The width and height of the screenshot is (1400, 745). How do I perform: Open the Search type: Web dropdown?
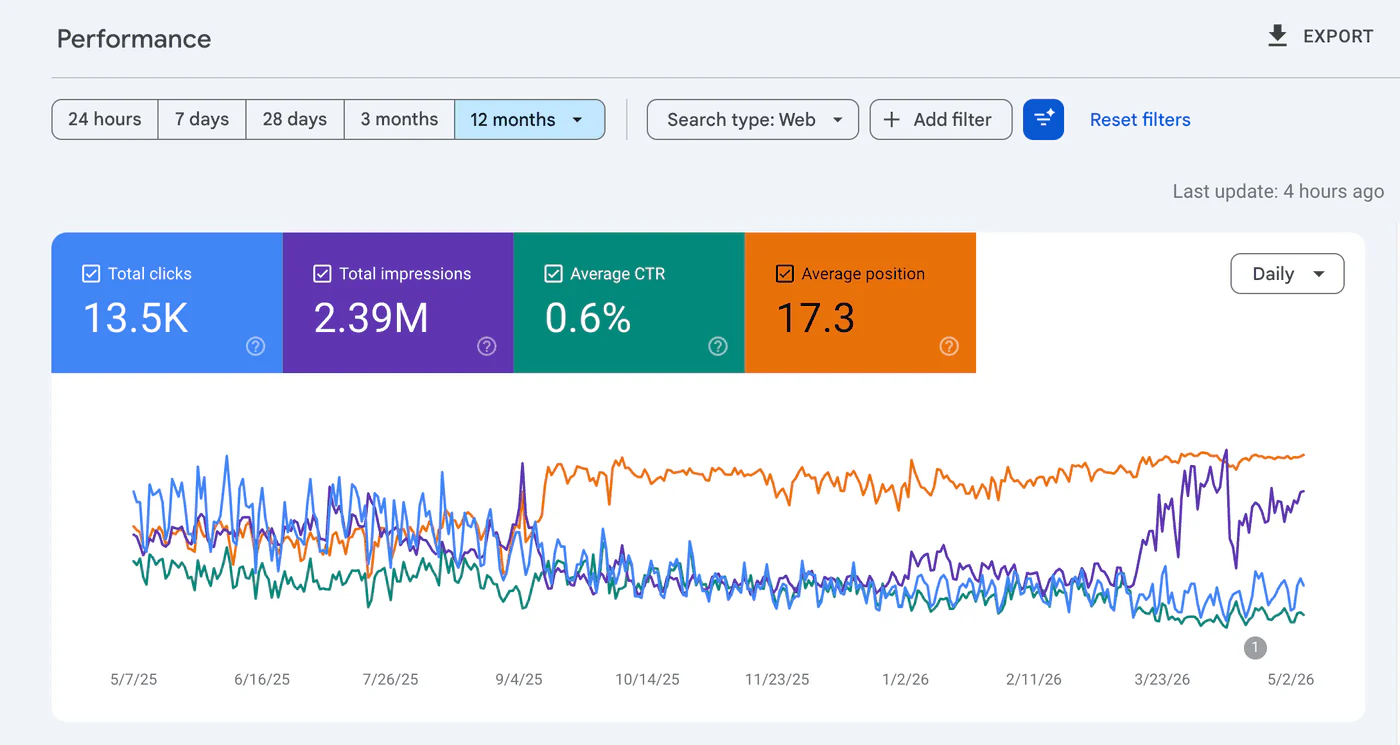point(753,119)
